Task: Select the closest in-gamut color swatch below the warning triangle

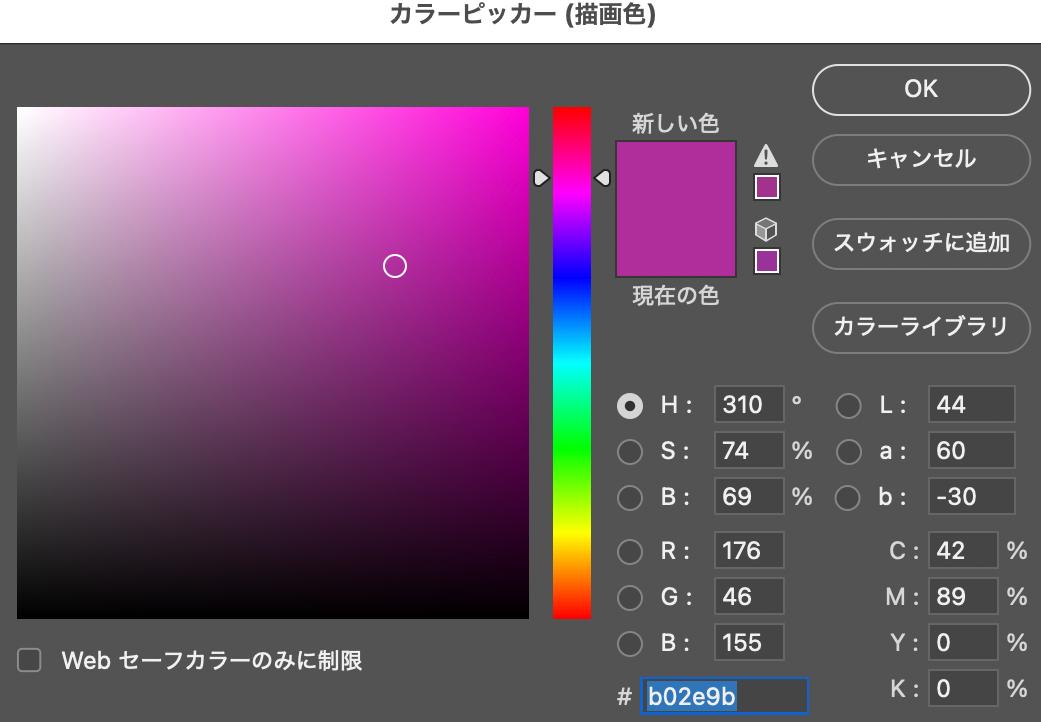Action: pos(767,187)
